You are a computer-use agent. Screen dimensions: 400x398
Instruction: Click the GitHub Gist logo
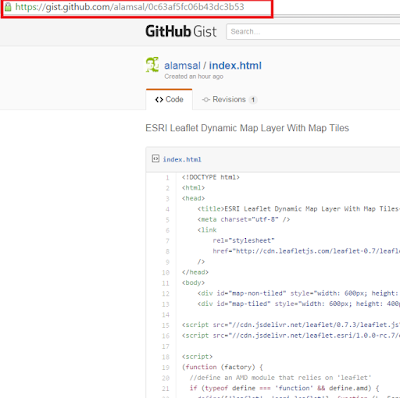click(181, 31)
